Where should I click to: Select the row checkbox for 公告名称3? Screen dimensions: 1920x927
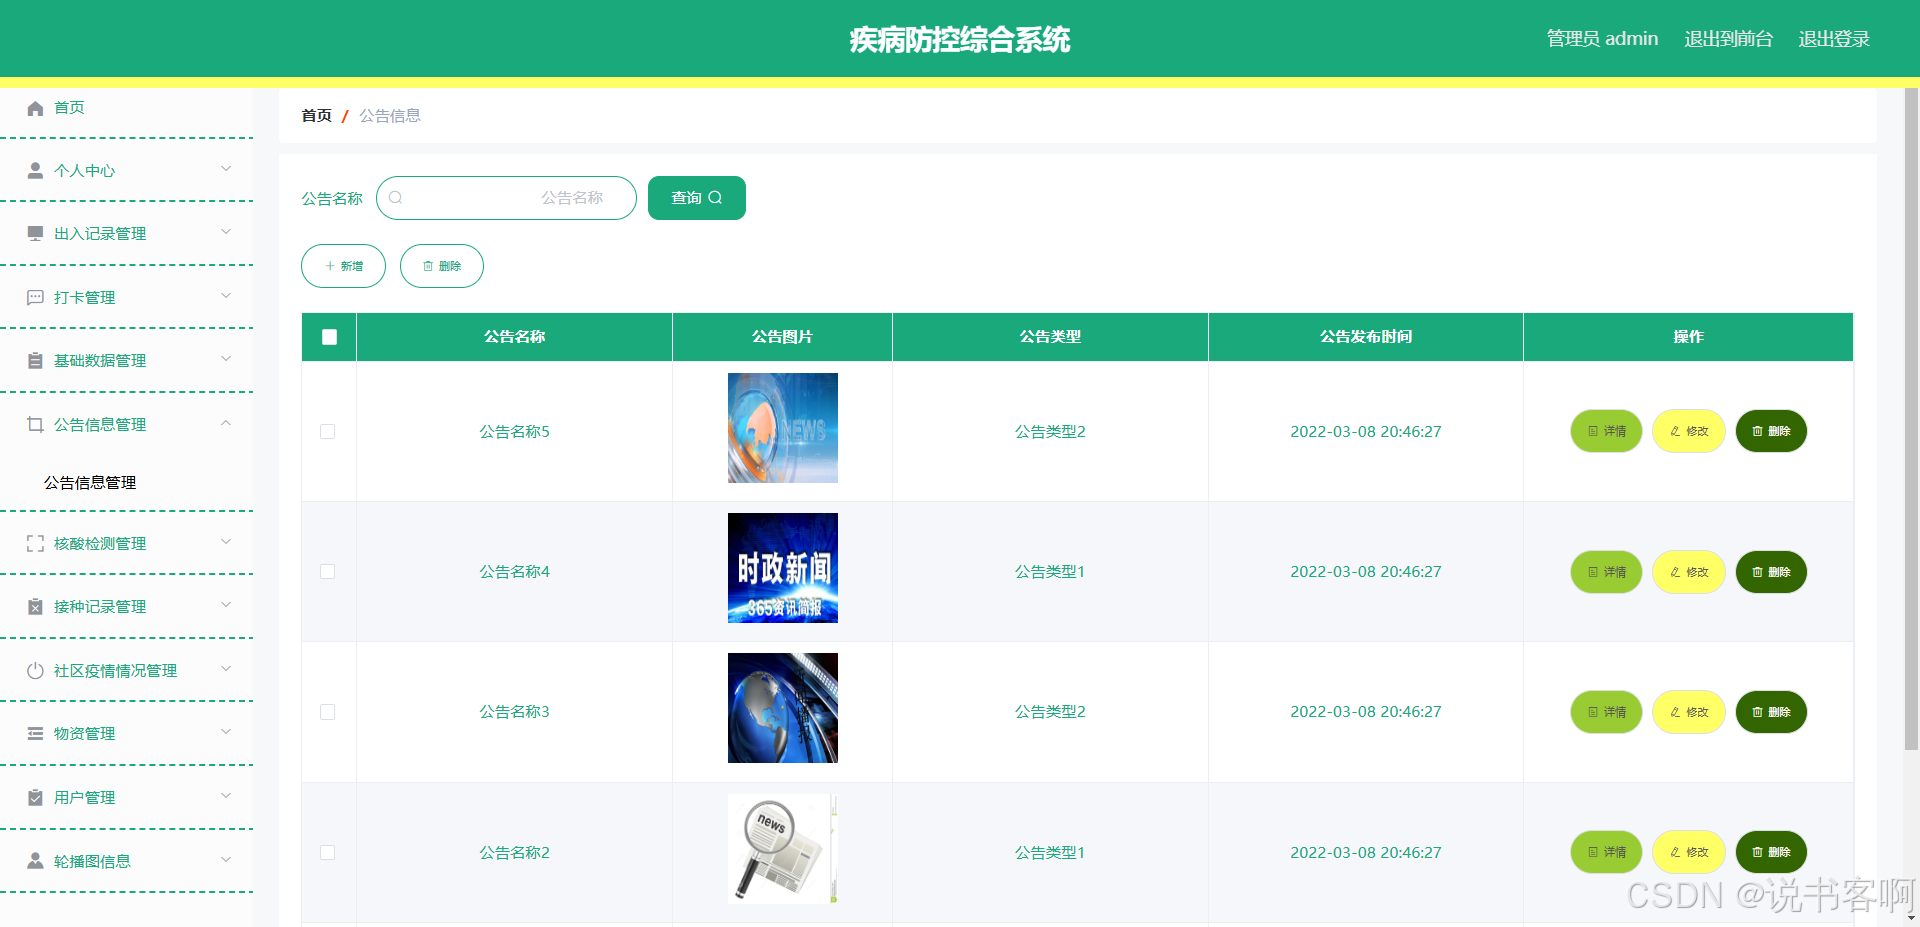click(x=327, y=712)
